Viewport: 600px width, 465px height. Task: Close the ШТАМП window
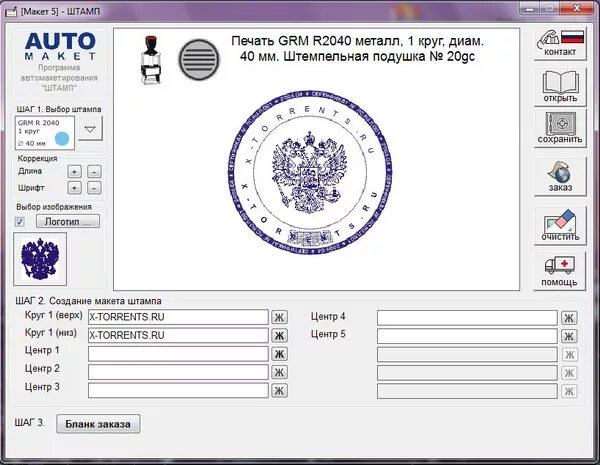coord(577,8)
